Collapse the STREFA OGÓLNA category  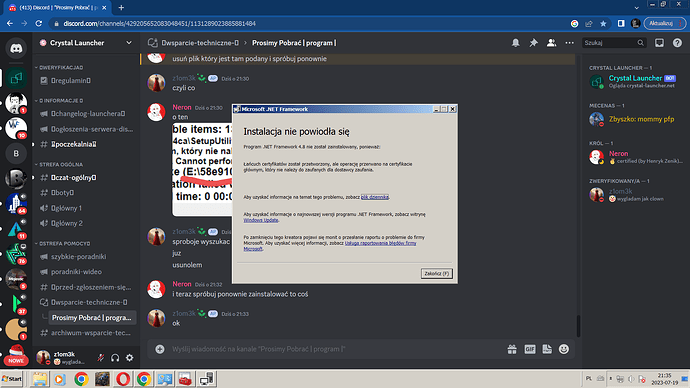[x=61, y=164]
